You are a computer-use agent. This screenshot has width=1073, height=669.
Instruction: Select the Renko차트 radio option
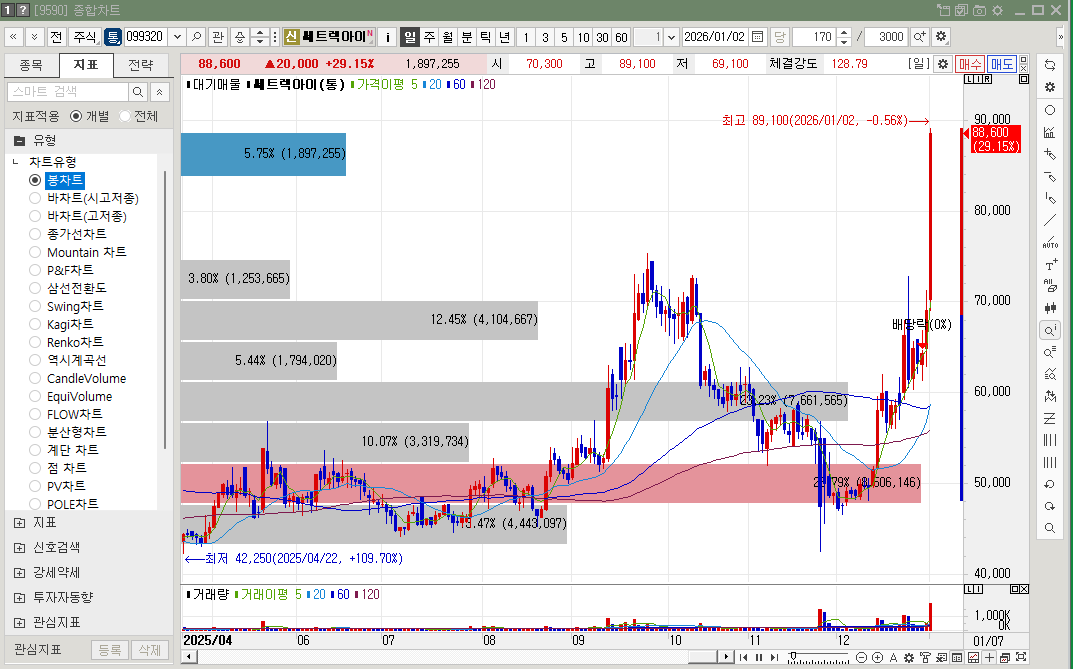coord(35,342)
